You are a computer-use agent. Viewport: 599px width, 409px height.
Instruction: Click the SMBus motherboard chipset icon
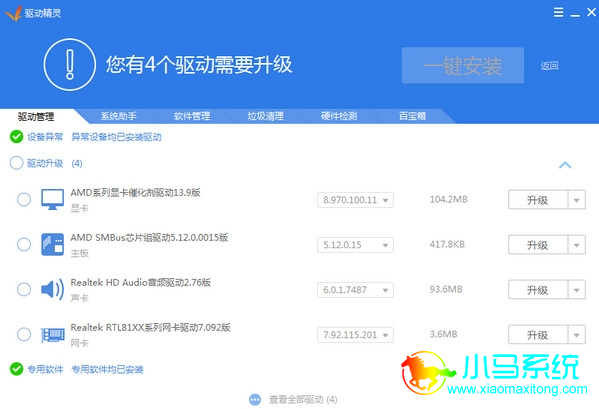tap(52, 244)
